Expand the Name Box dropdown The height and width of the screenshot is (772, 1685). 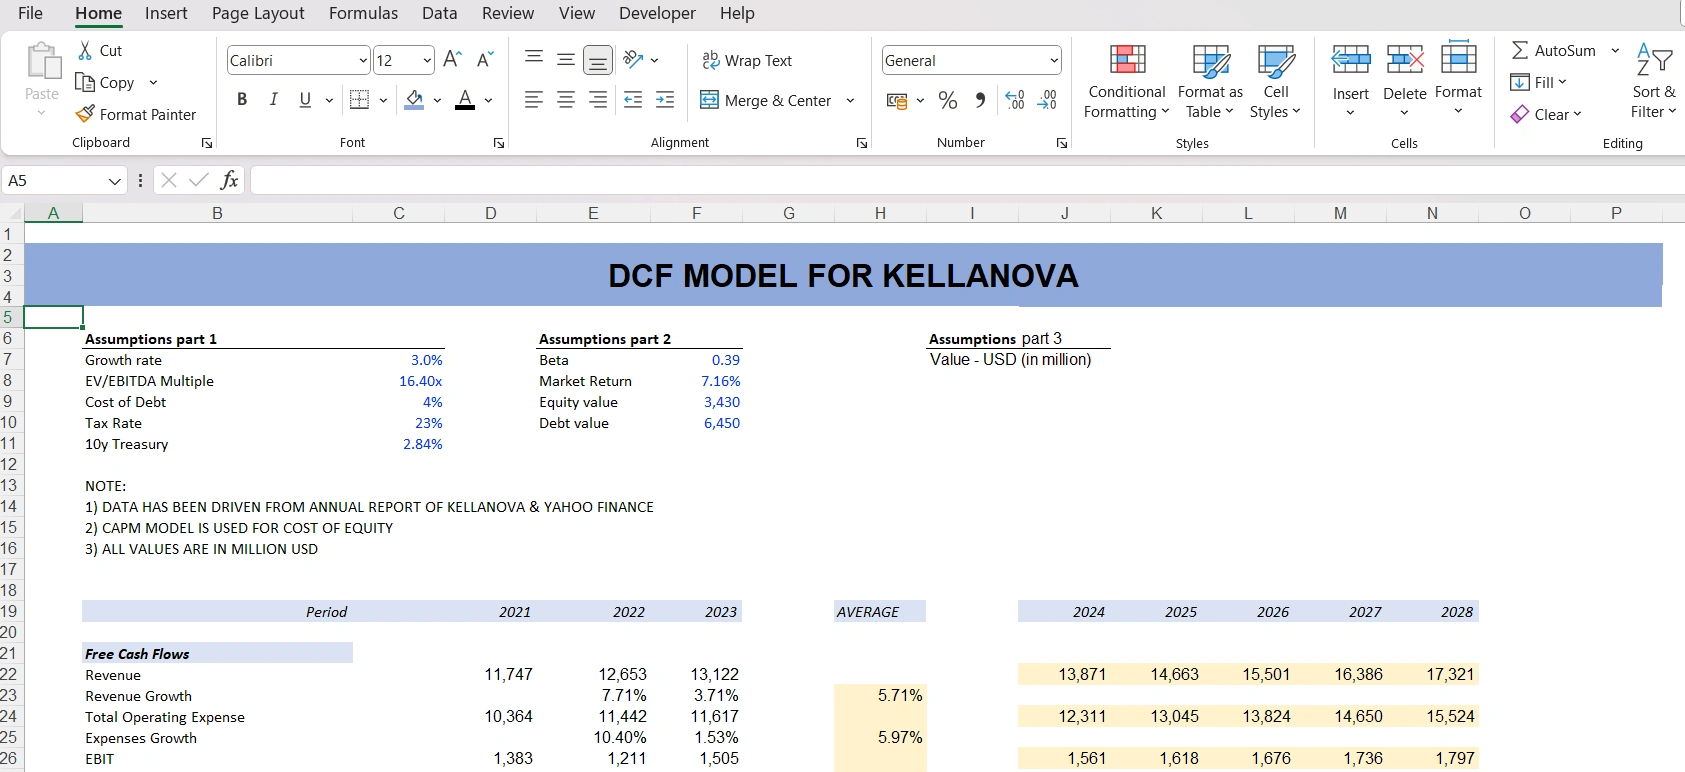[x=114, y=181]
